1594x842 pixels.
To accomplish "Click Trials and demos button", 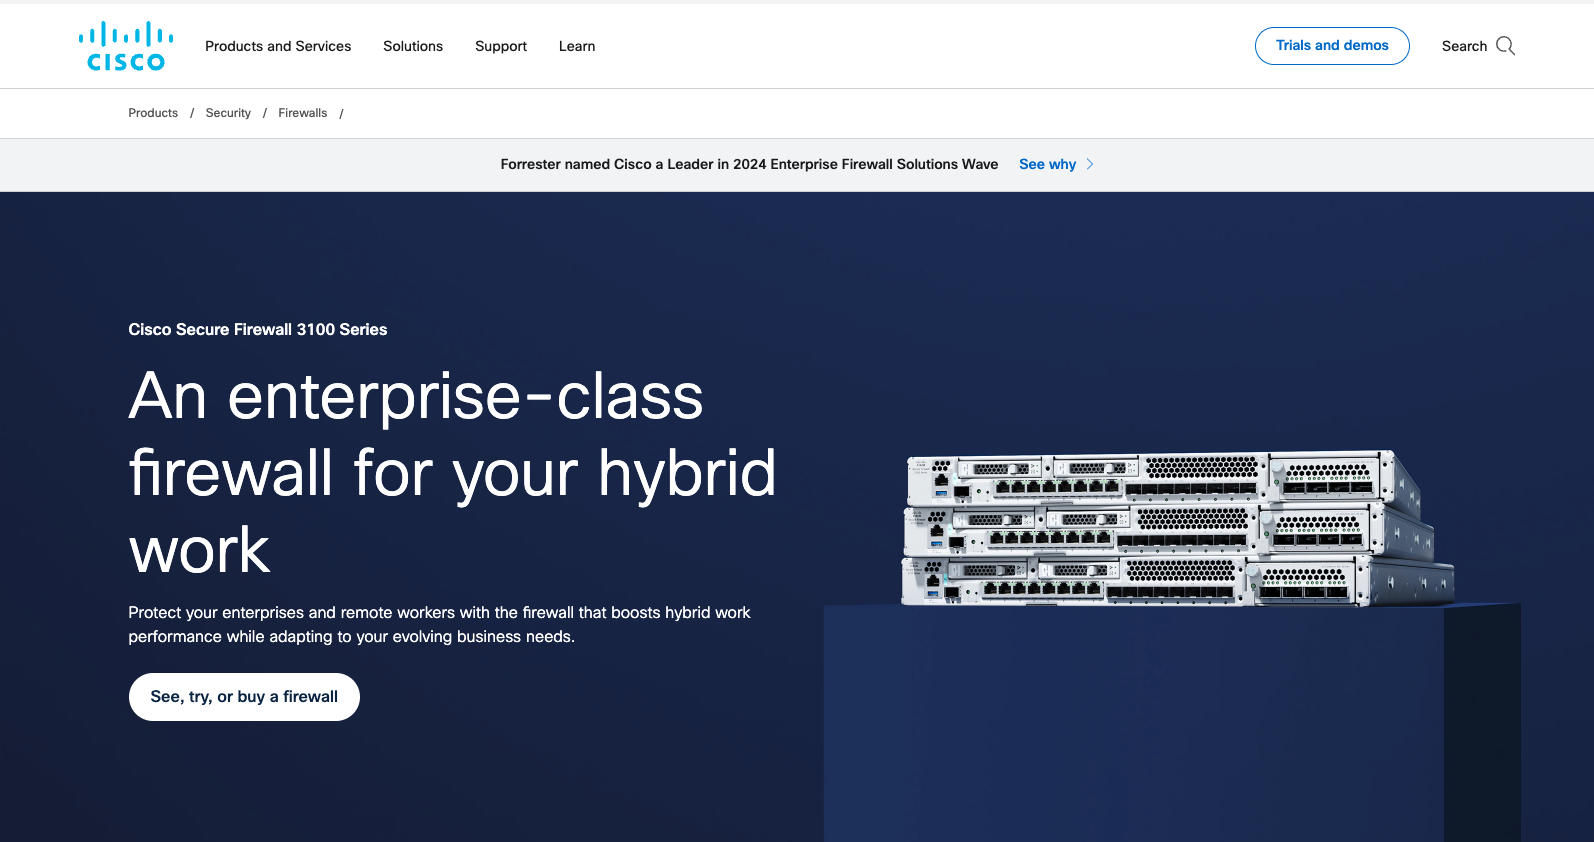I will coord(1332,46).
